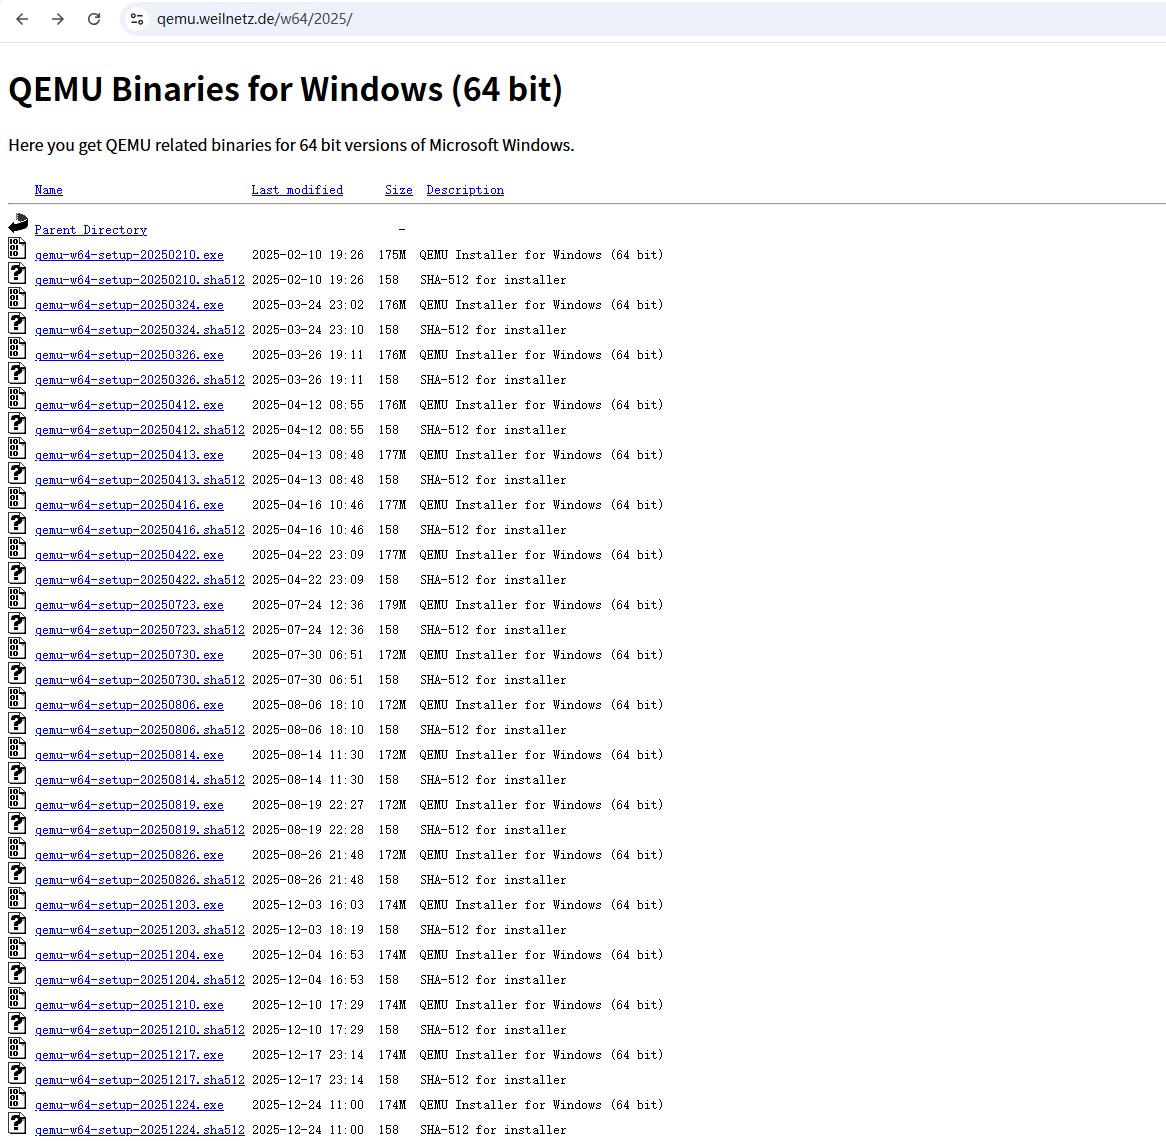Image resolution: width=1166 pixels, height=1141 pixels.
Task: Open qemu-w64-setup-20250806.sha512 link
Action: pos(139,730)
